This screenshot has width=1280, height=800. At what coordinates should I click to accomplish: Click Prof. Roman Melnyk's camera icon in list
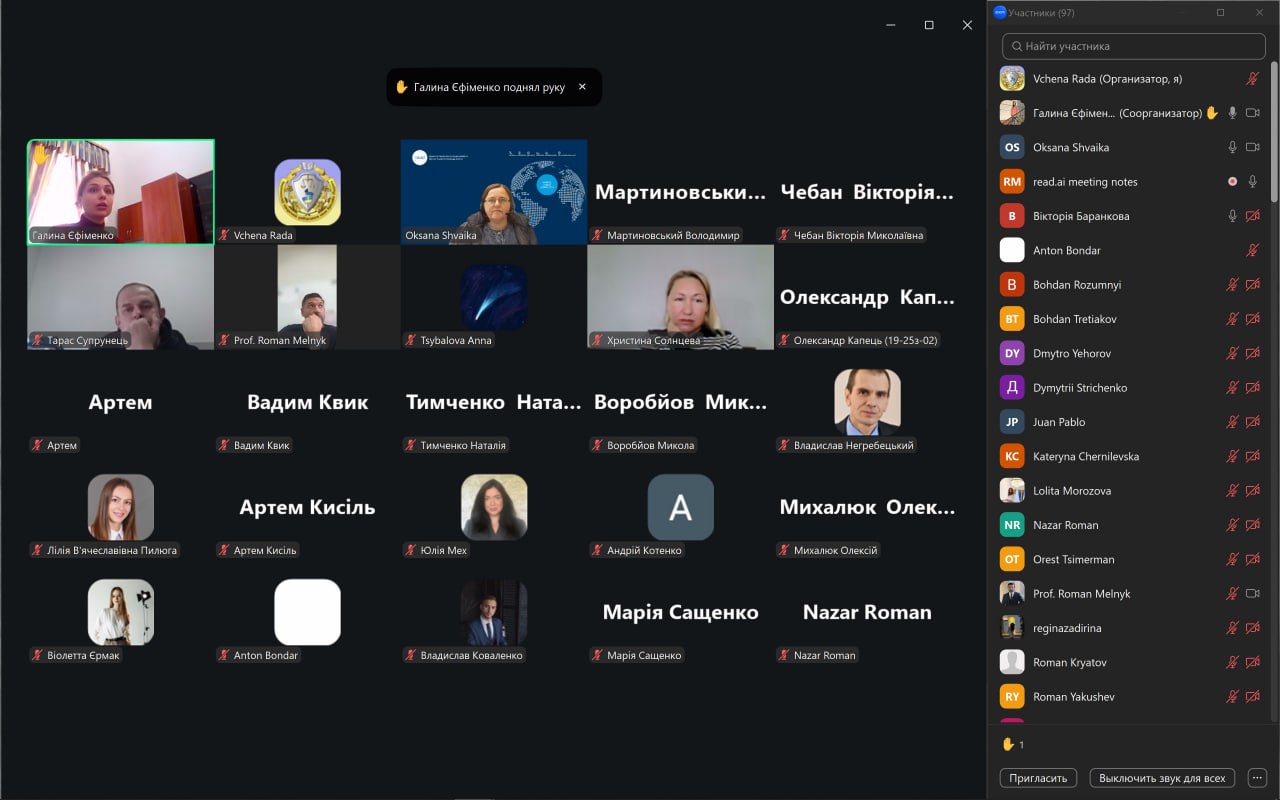coord(1252,594)
